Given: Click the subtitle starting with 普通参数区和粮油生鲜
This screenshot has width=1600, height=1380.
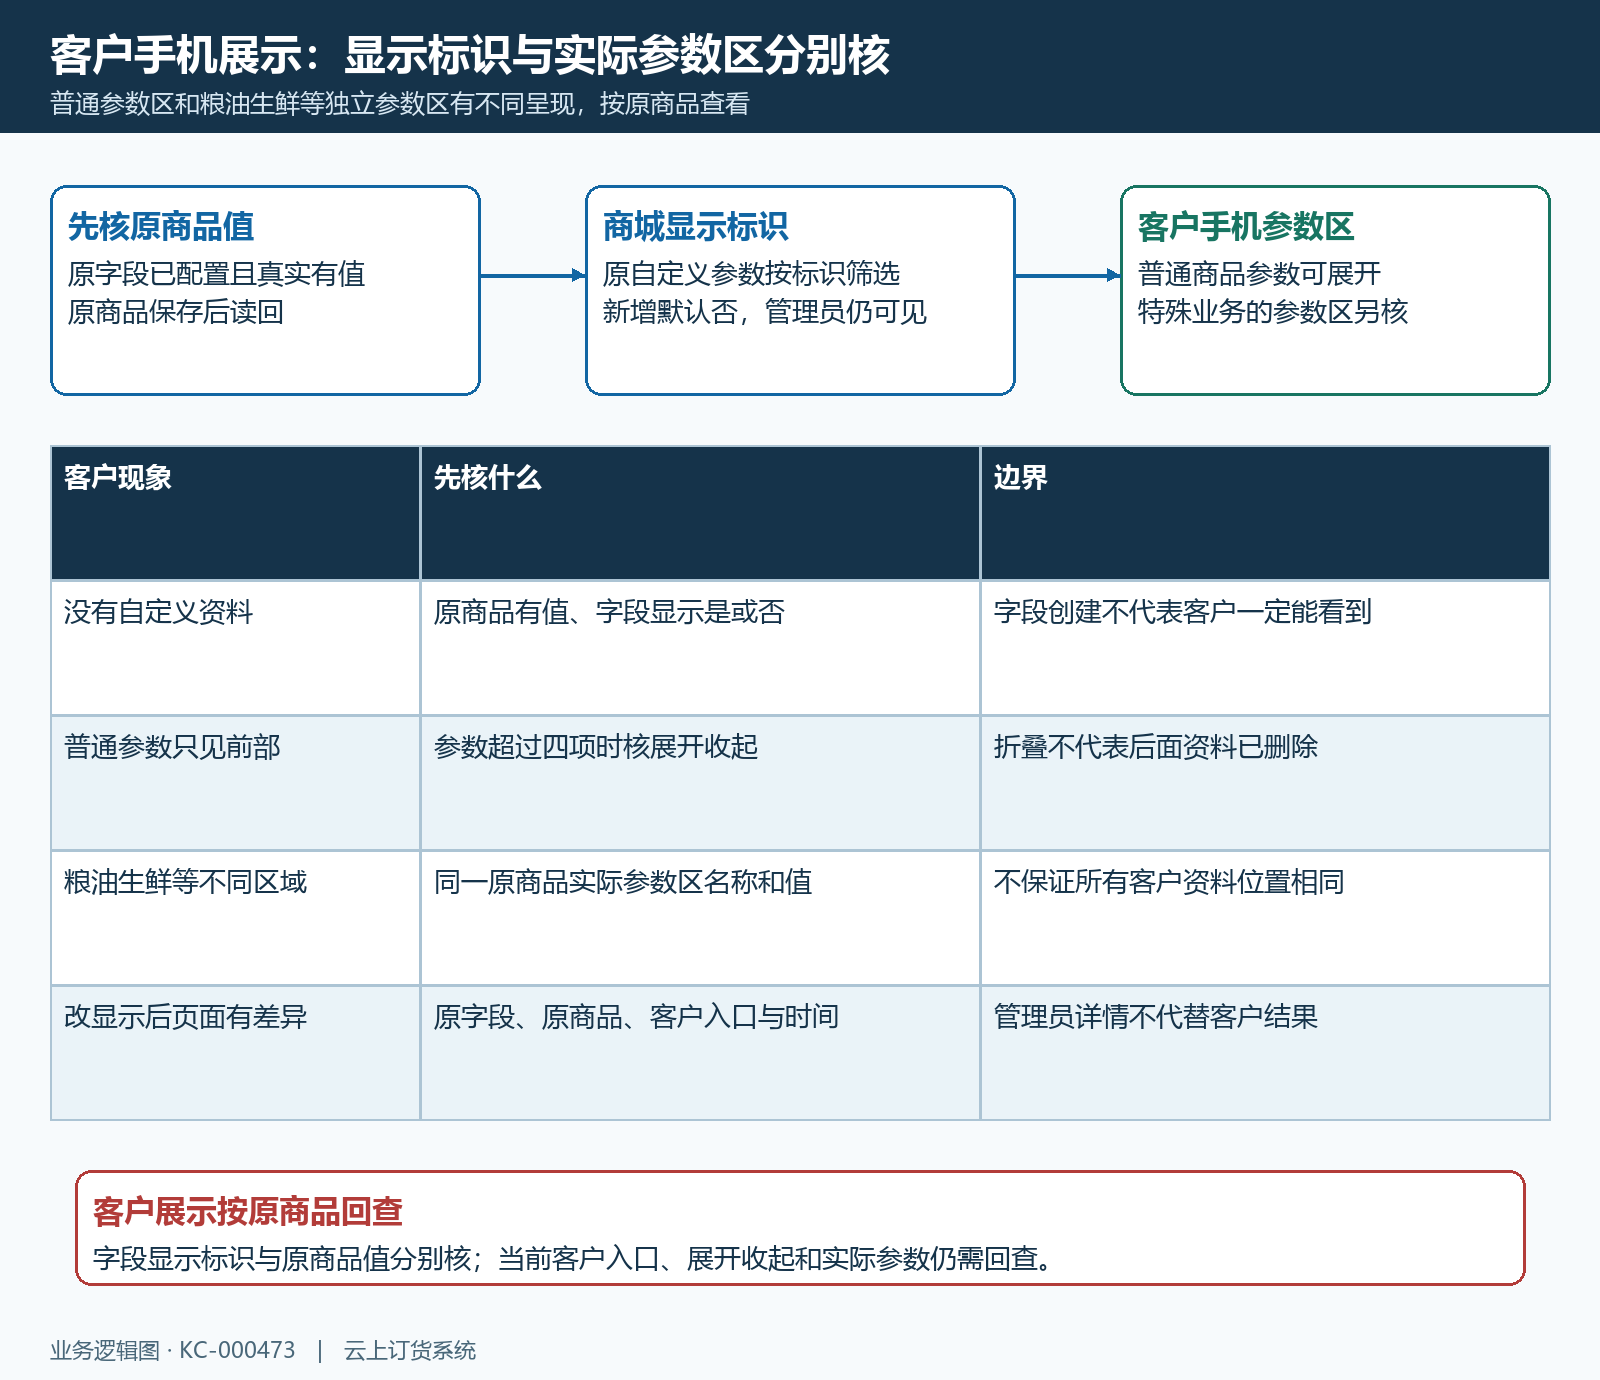Looking at the screenshot, I should coord(400,104).
